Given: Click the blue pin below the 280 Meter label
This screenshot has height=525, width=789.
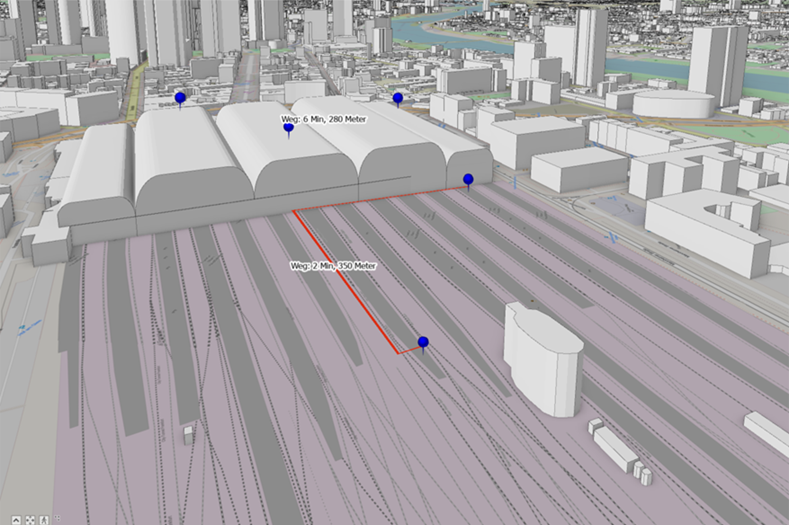Looking at the screenshot, I should [289, 128].
